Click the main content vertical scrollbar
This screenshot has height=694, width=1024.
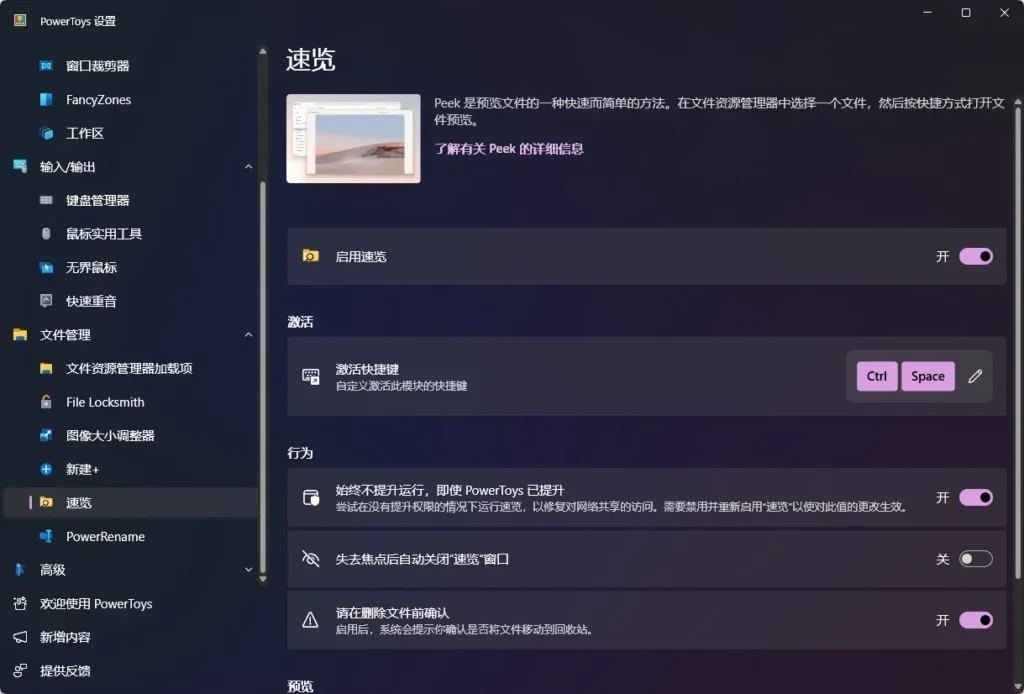[1017, 343]
